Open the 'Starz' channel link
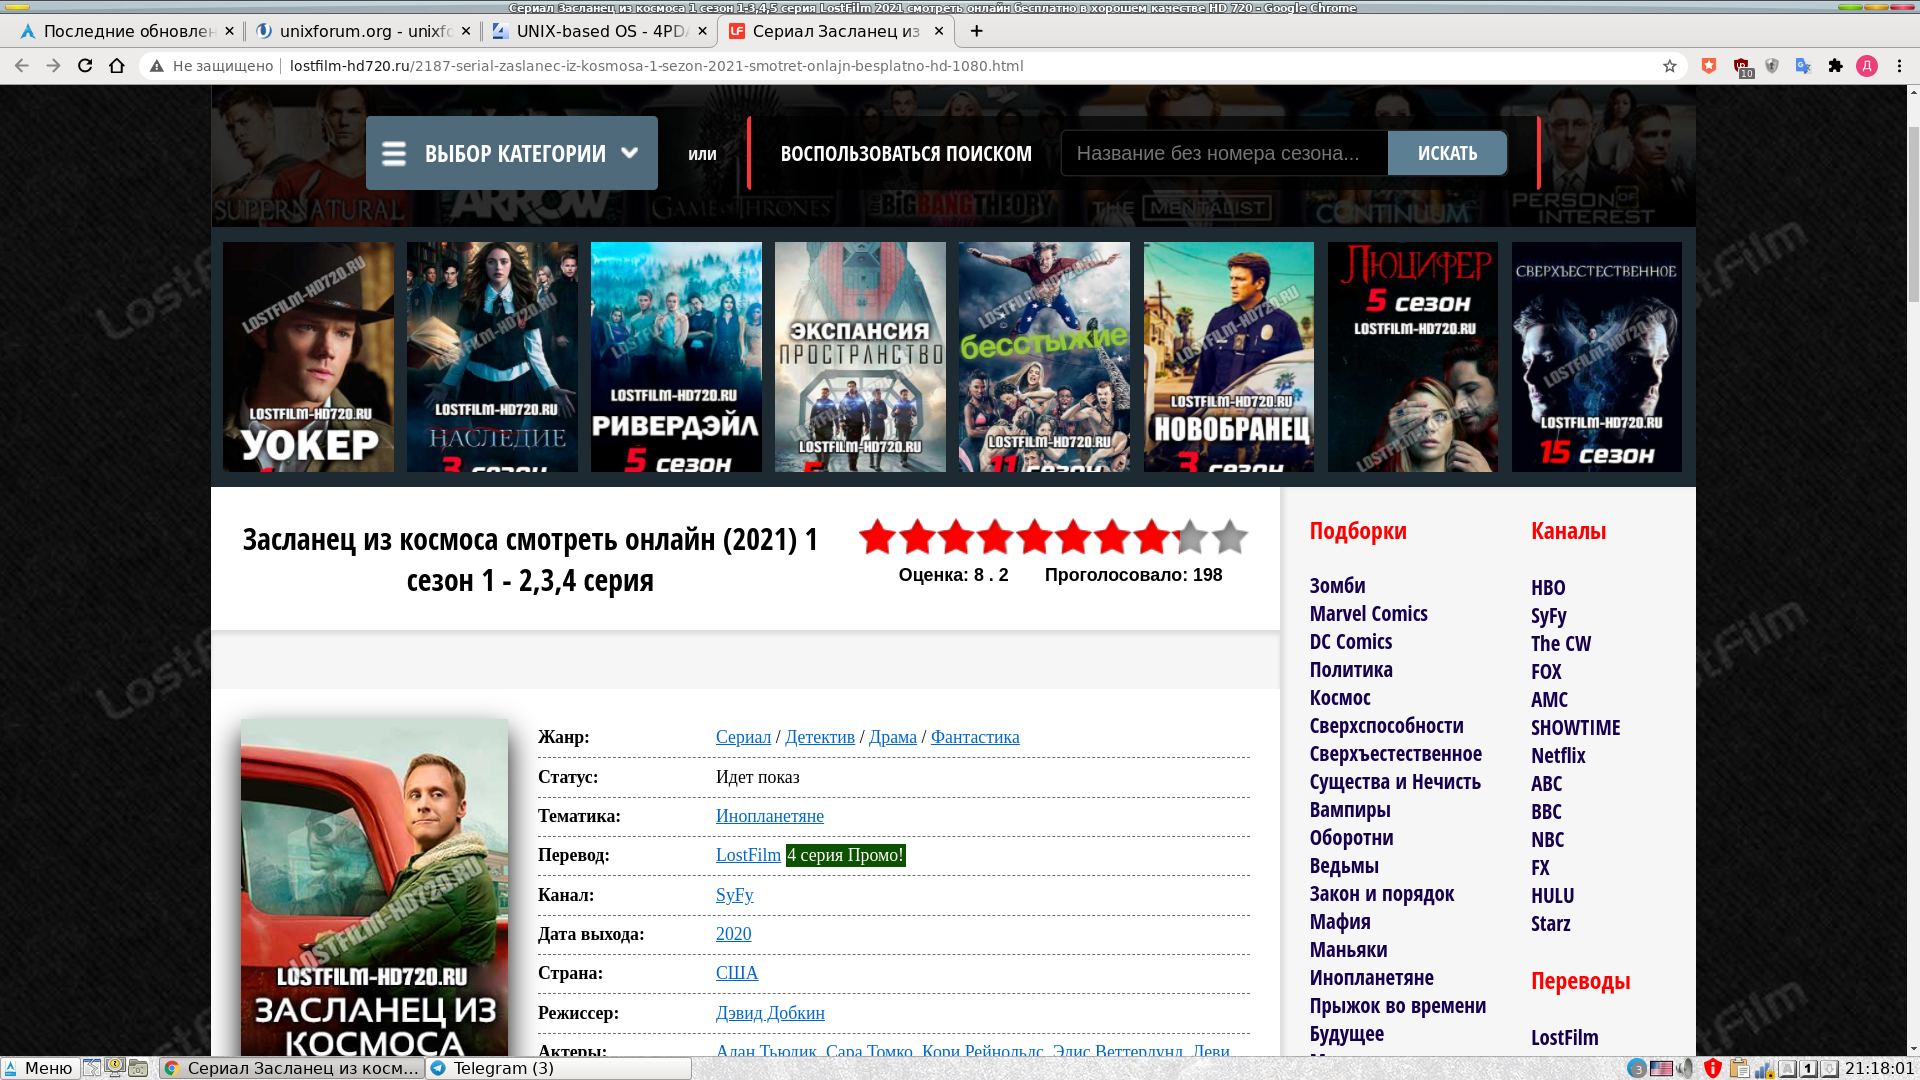Screen dimensions: 1920x1080 click(1551, 924)
